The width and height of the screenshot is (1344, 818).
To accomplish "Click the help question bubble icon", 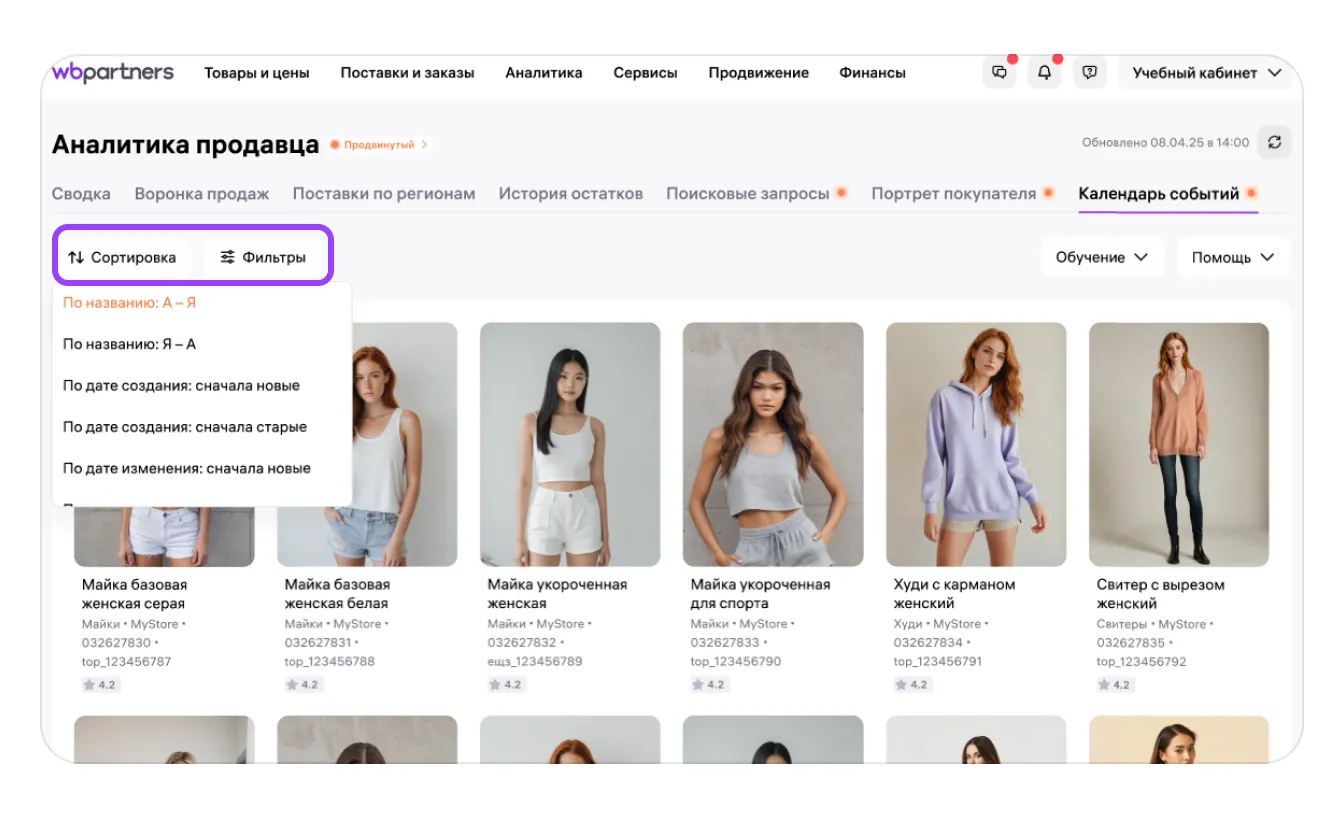I will [x=1090, y=73].
